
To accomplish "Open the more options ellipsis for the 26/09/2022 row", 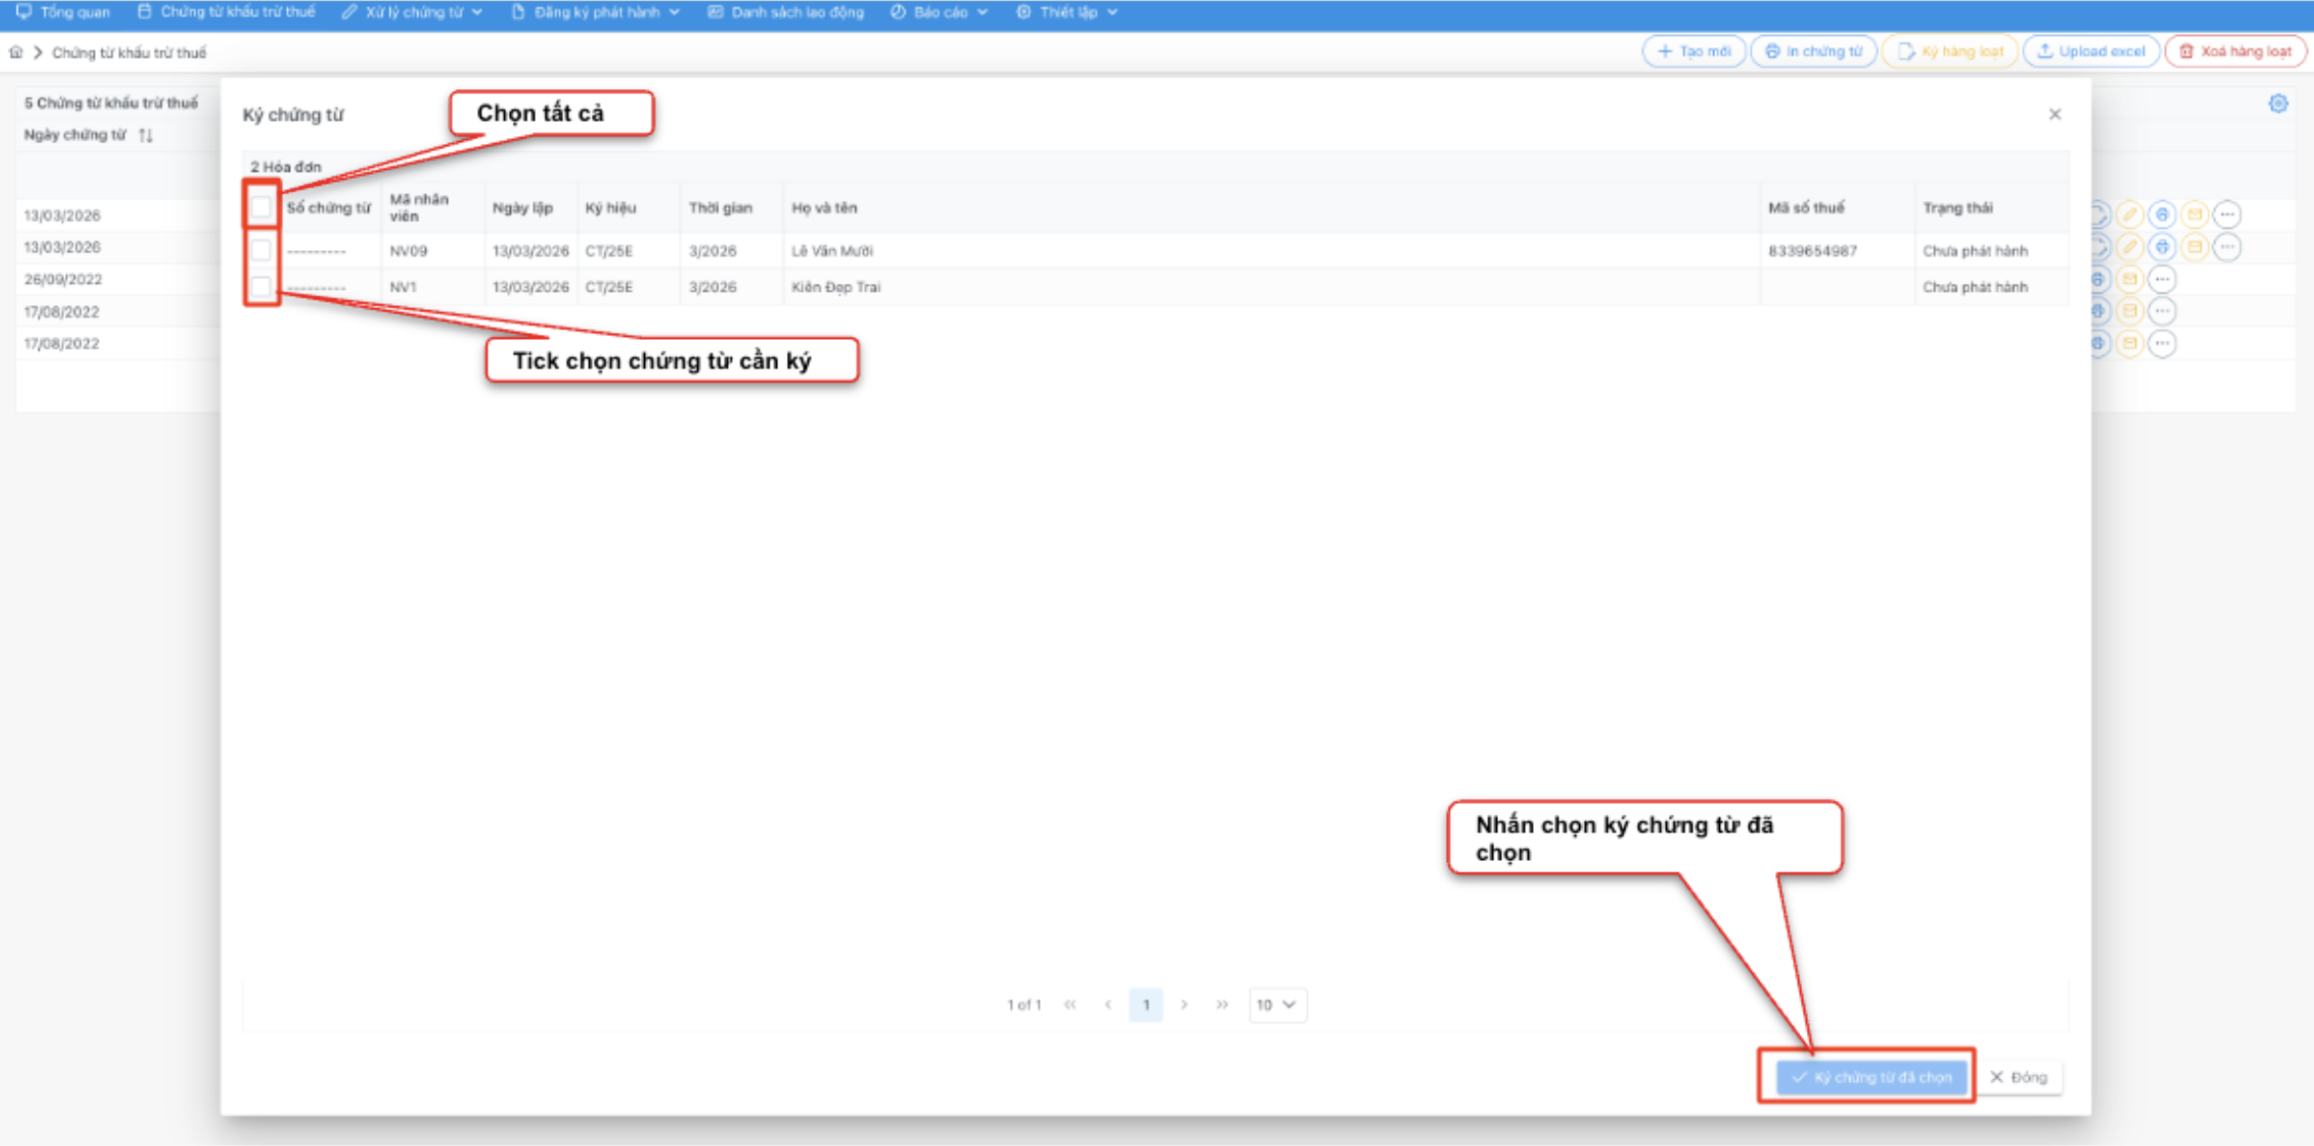I will click(x=2162, y=279).
